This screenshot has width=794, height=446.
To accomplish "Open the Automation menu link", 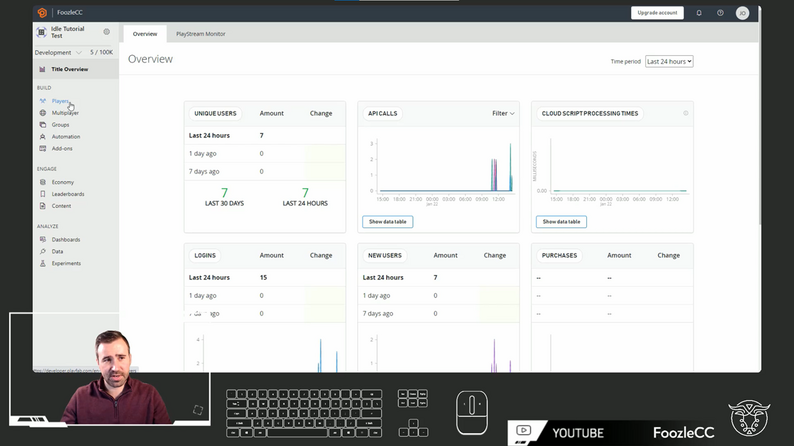I will 66,137.
